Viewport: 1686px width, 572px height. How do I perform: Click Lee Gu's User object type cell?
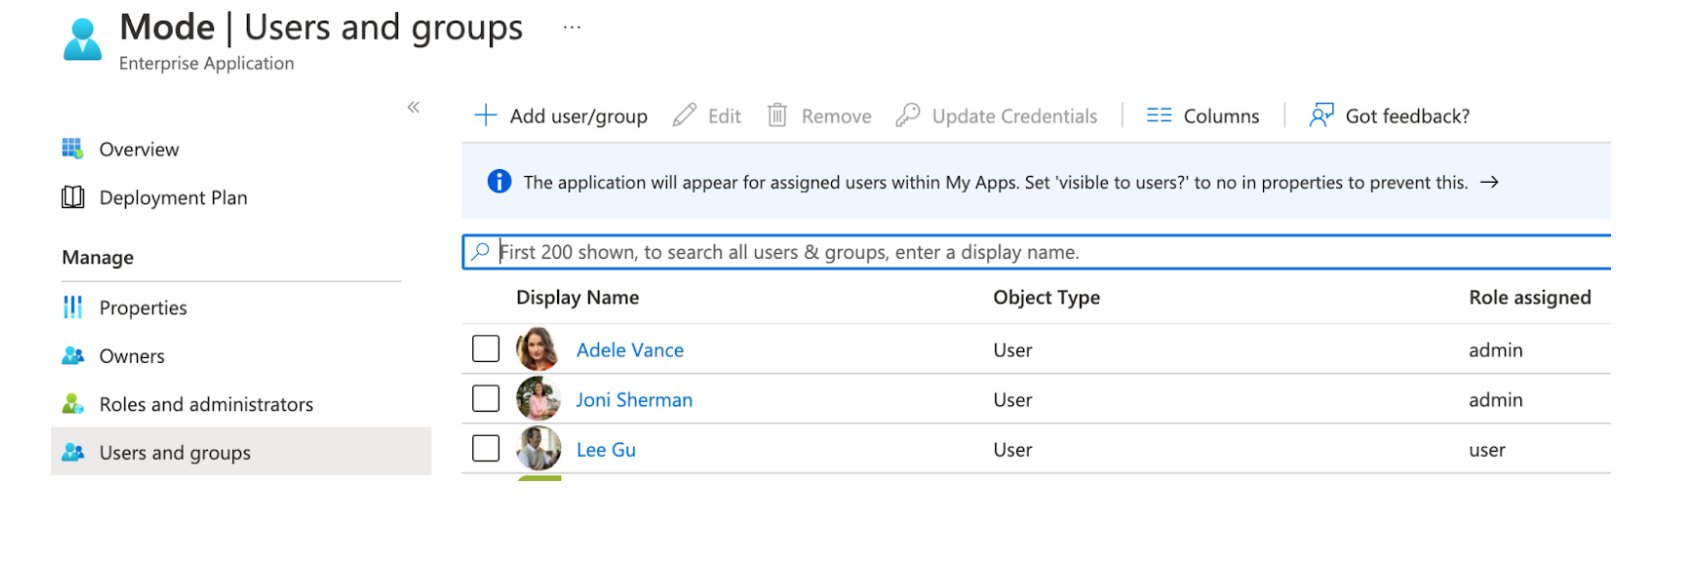(1012, 450)
